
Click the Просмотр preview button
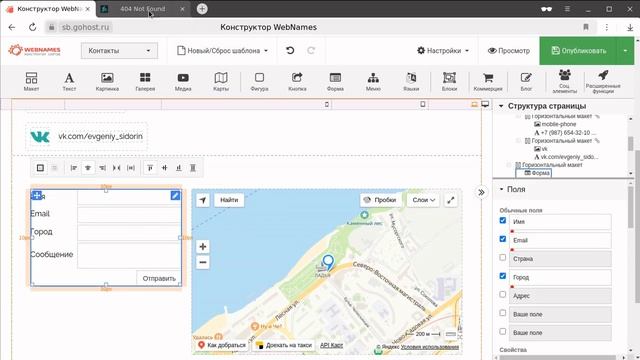509,51
